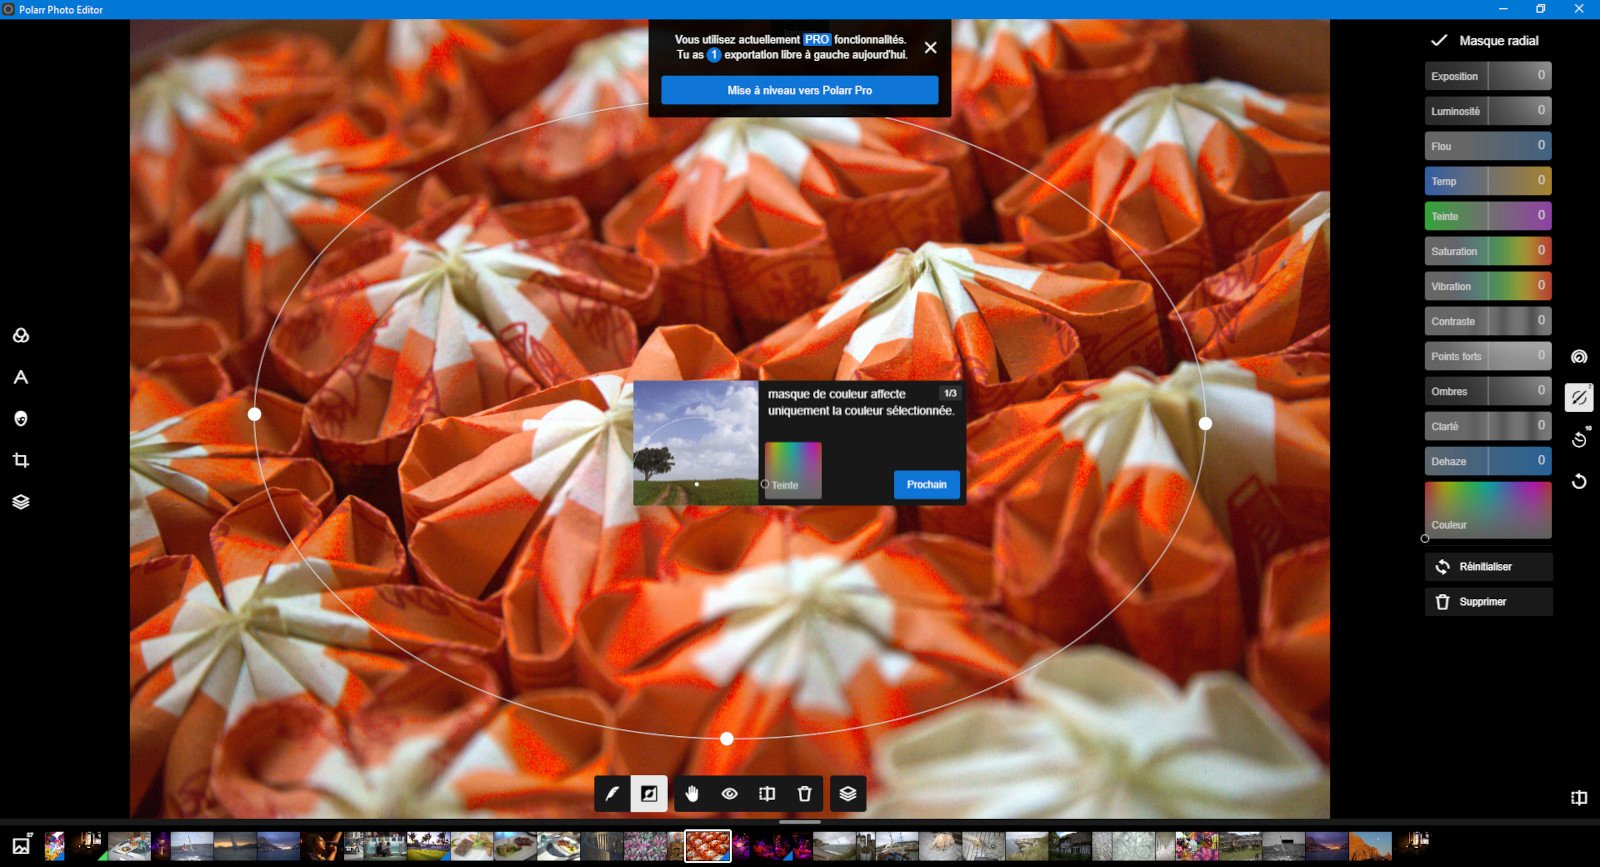Confirm Masque radial with the checkmark
1600x867 pixels.
coord(1439,41)
